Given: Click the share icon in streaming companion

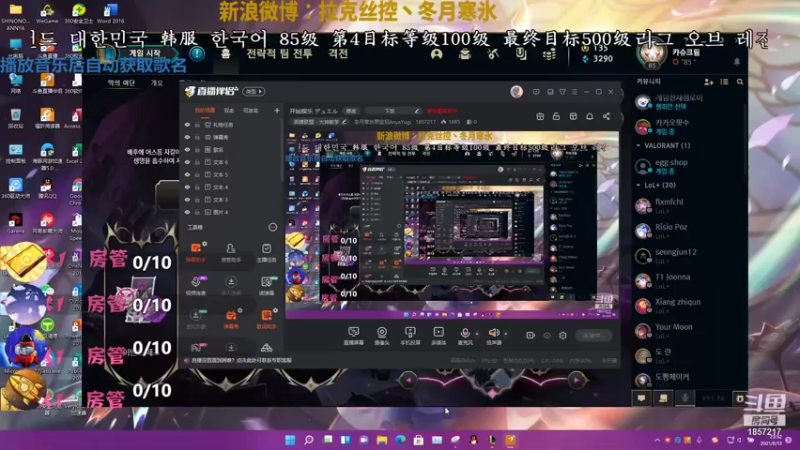Looking at the screenshot, I should (606, 116).
